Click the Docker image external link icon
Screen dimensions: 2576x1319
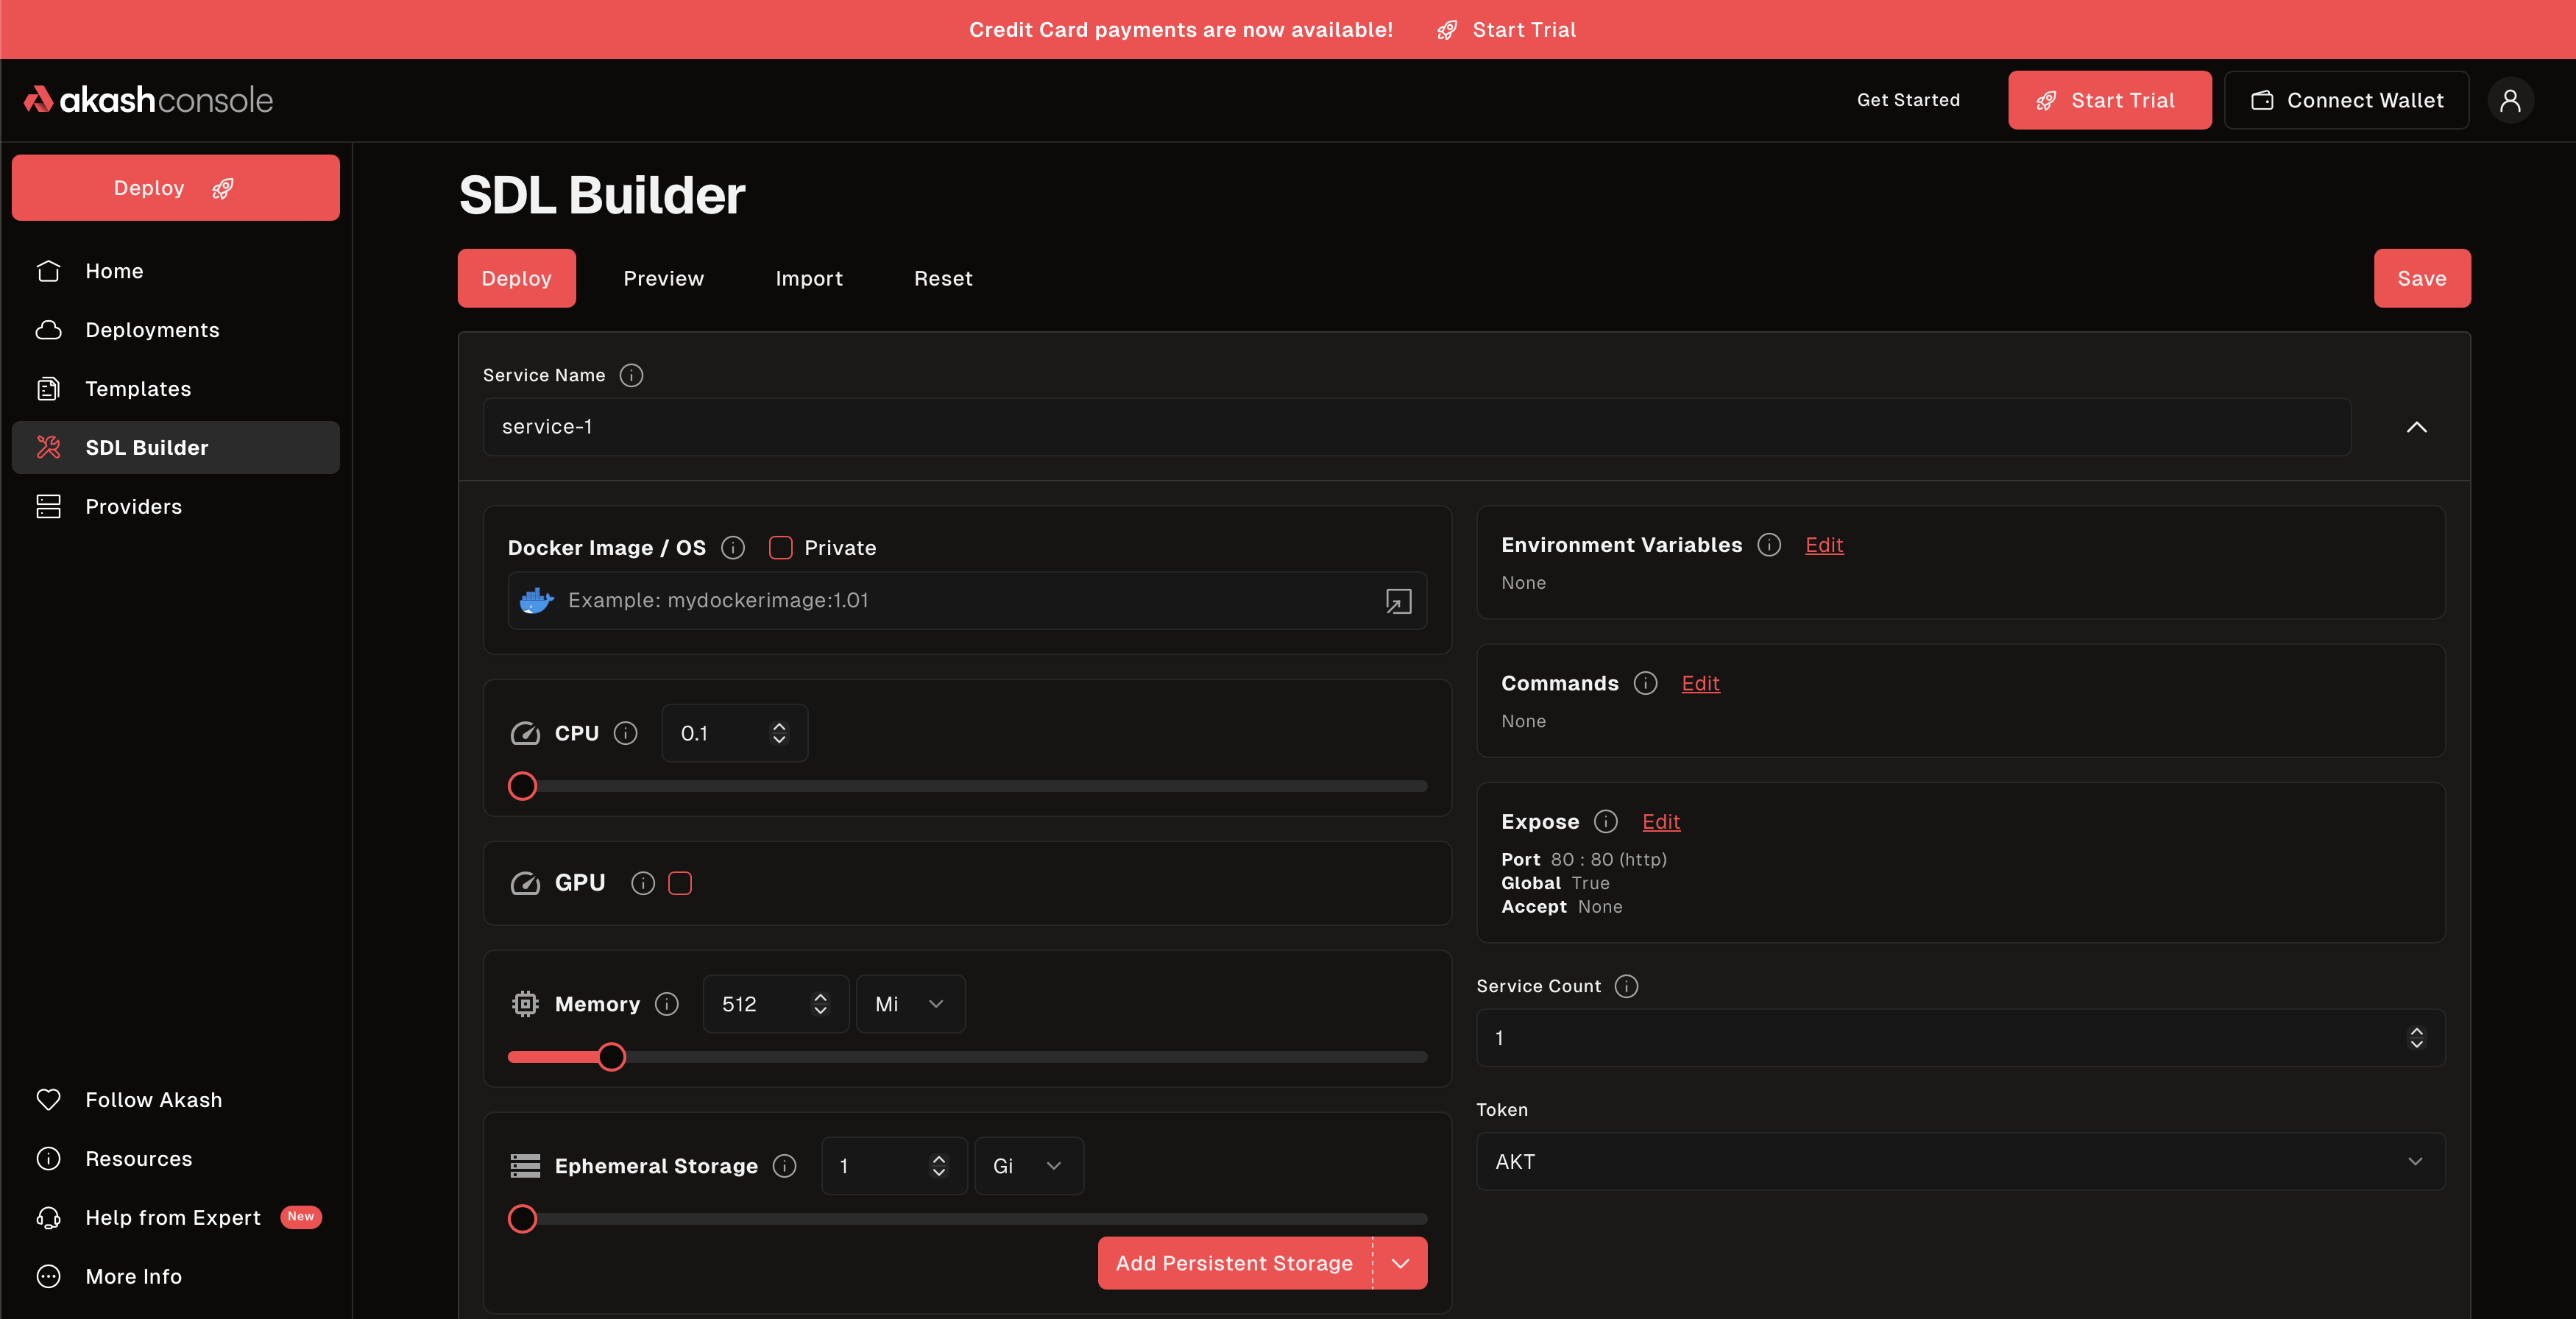pyautogui.click(x=1398, y=601)
